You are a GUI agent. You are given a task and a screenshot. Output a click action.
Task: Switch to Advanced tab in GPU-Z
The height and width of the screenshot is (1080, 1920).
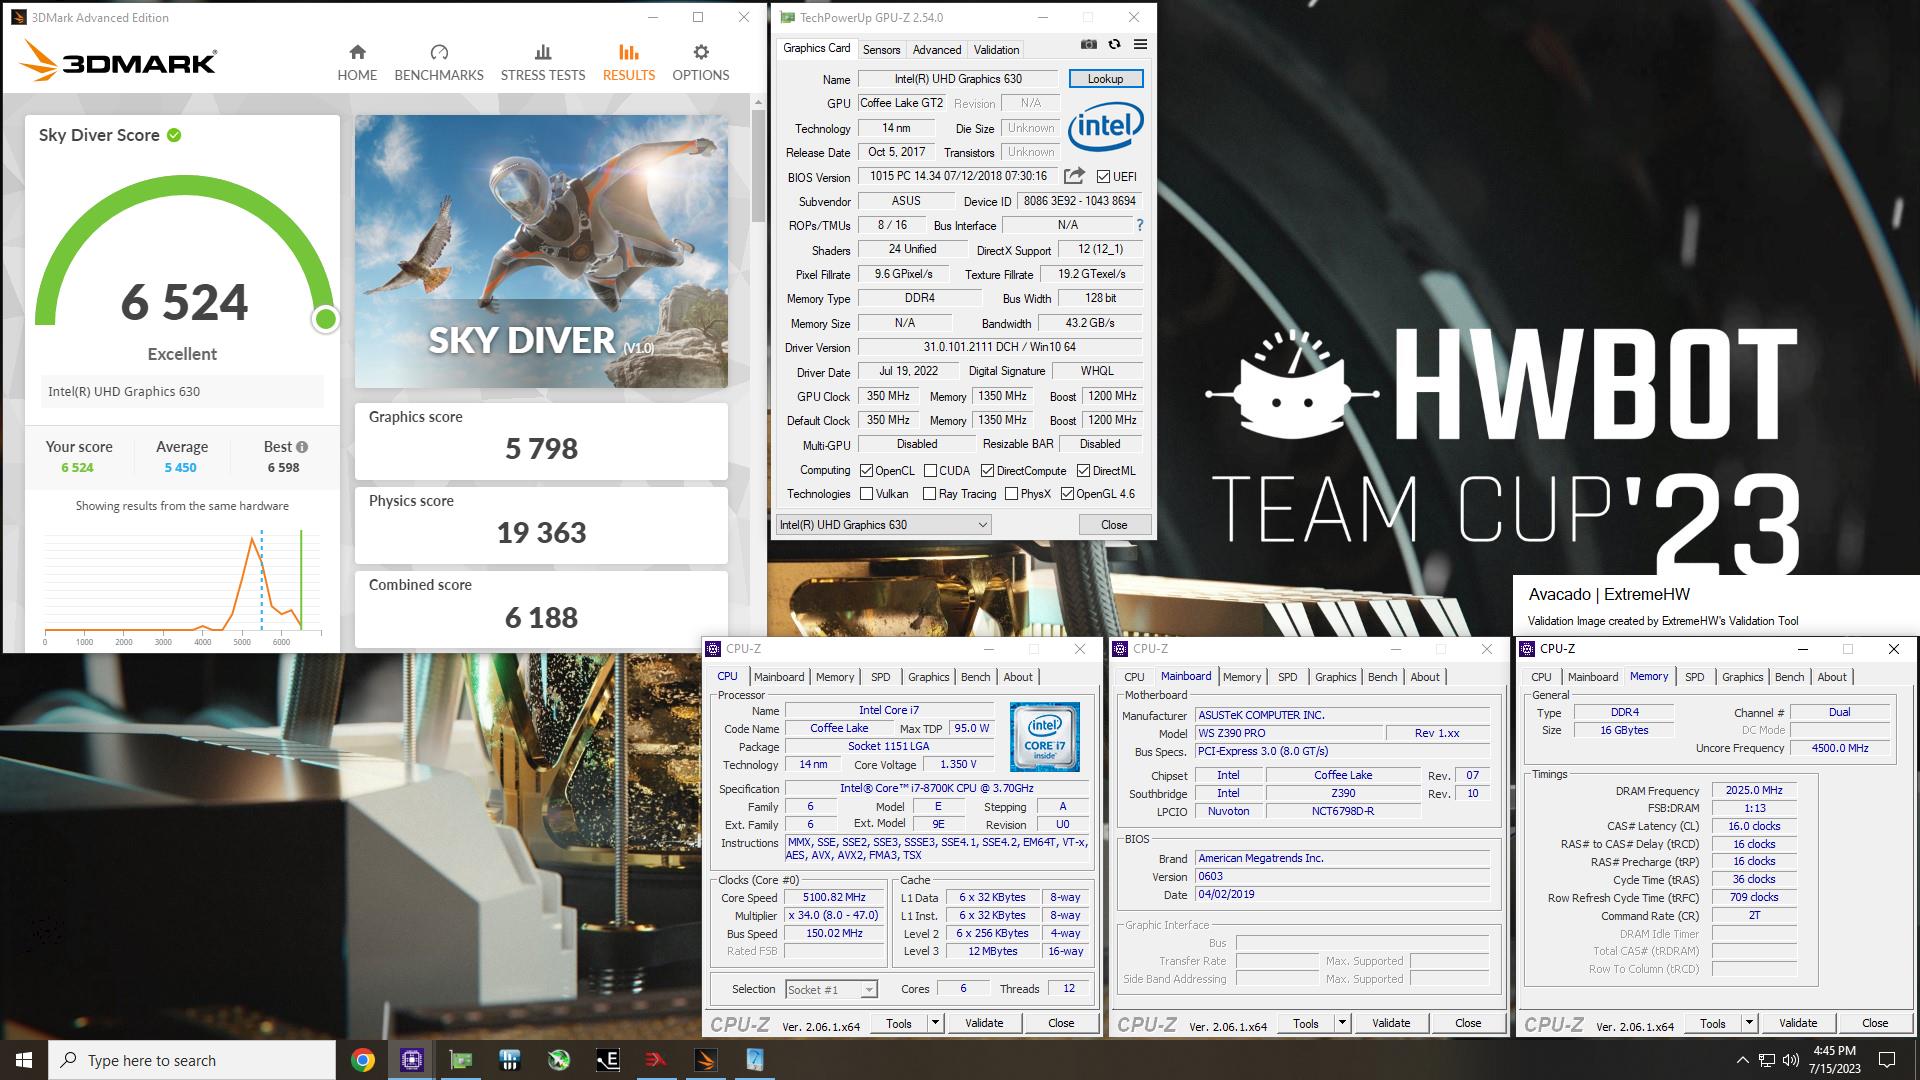click(937, 49)
